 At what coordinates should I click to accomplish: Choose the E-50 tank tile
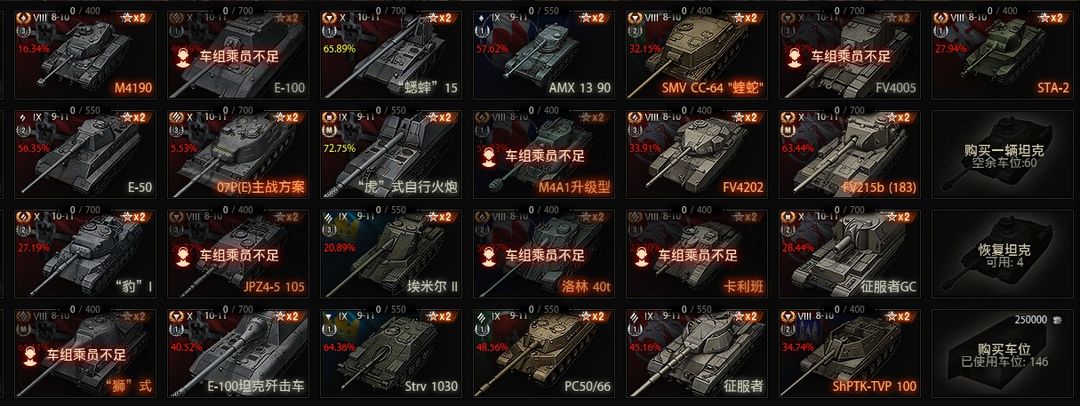coord(85,155)
